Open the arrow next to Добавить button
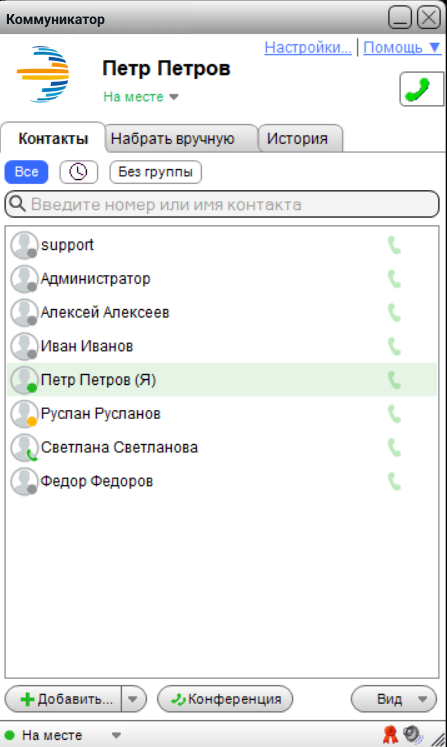 pyautogui.click(x=133, y=699)
